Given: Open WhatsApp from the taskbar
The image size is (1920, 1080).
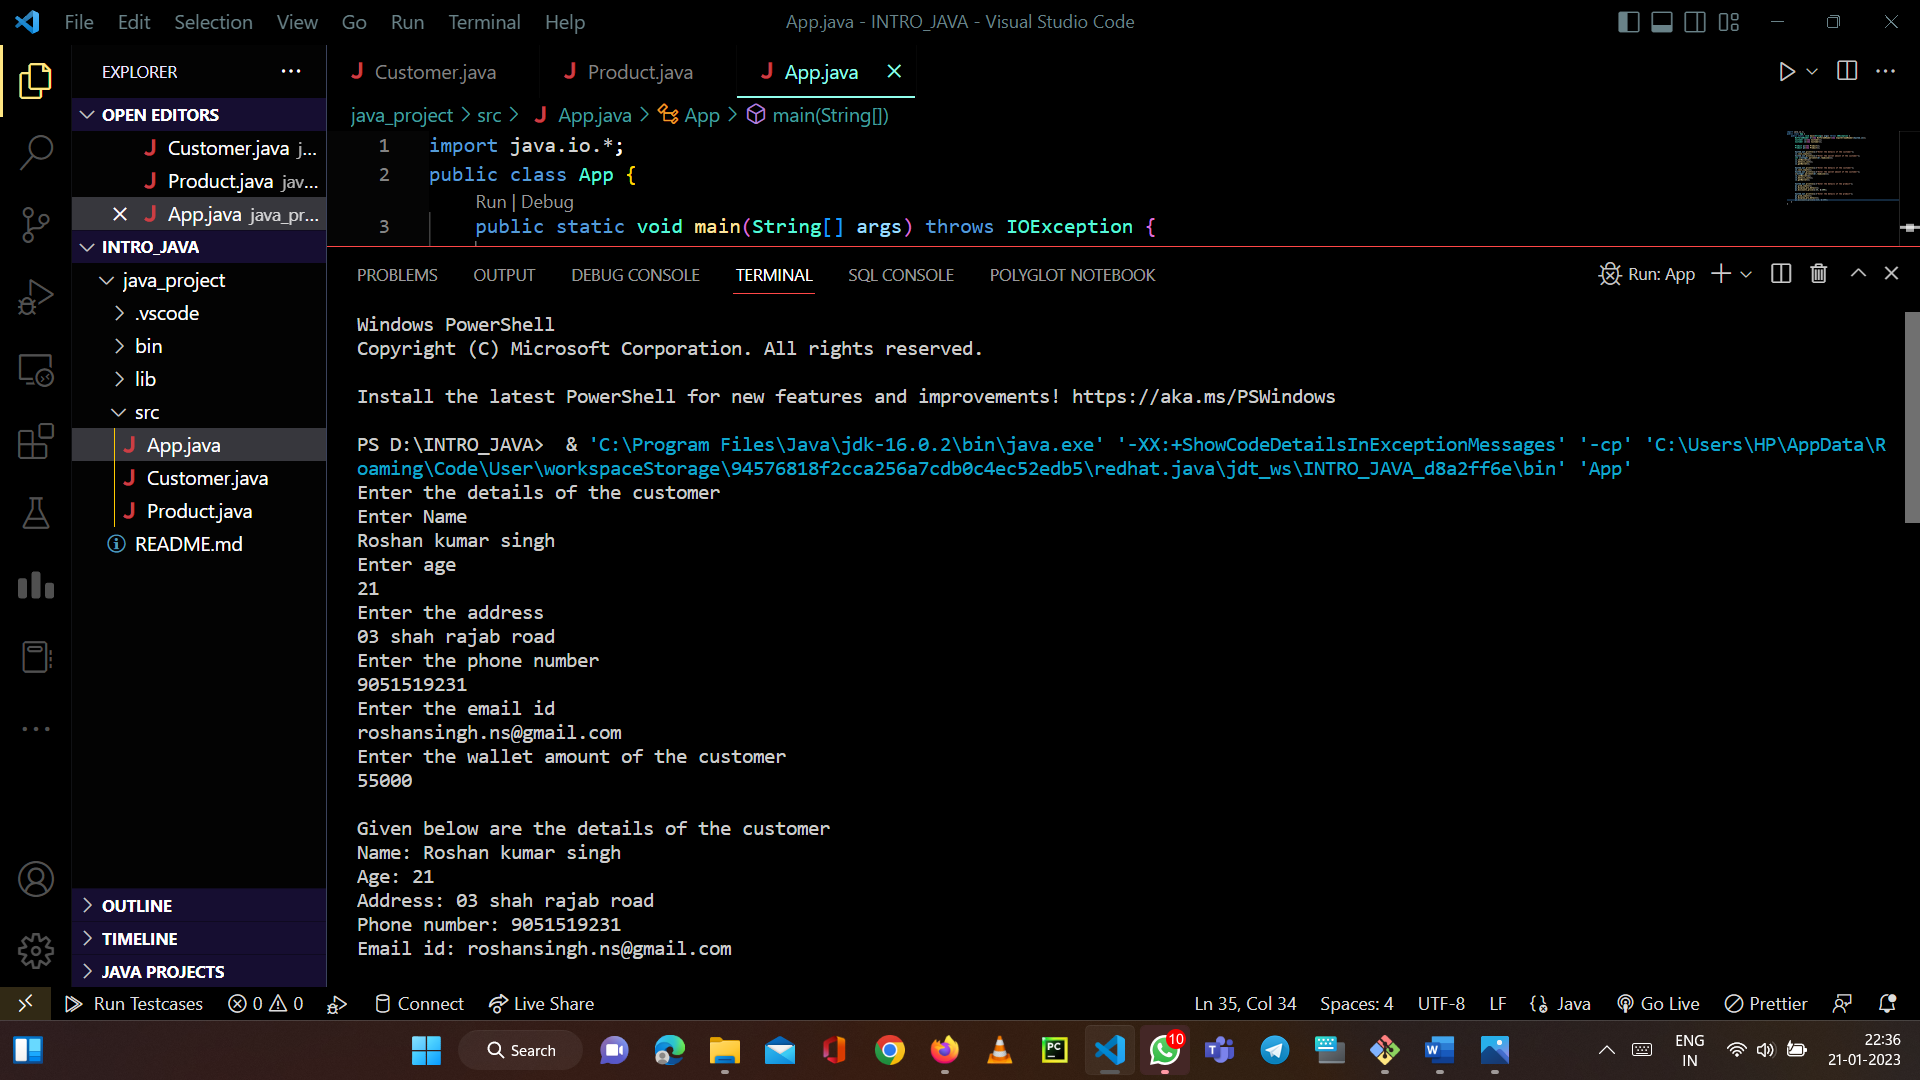Looking at the screenshot, I should tap(1164, 1050).
